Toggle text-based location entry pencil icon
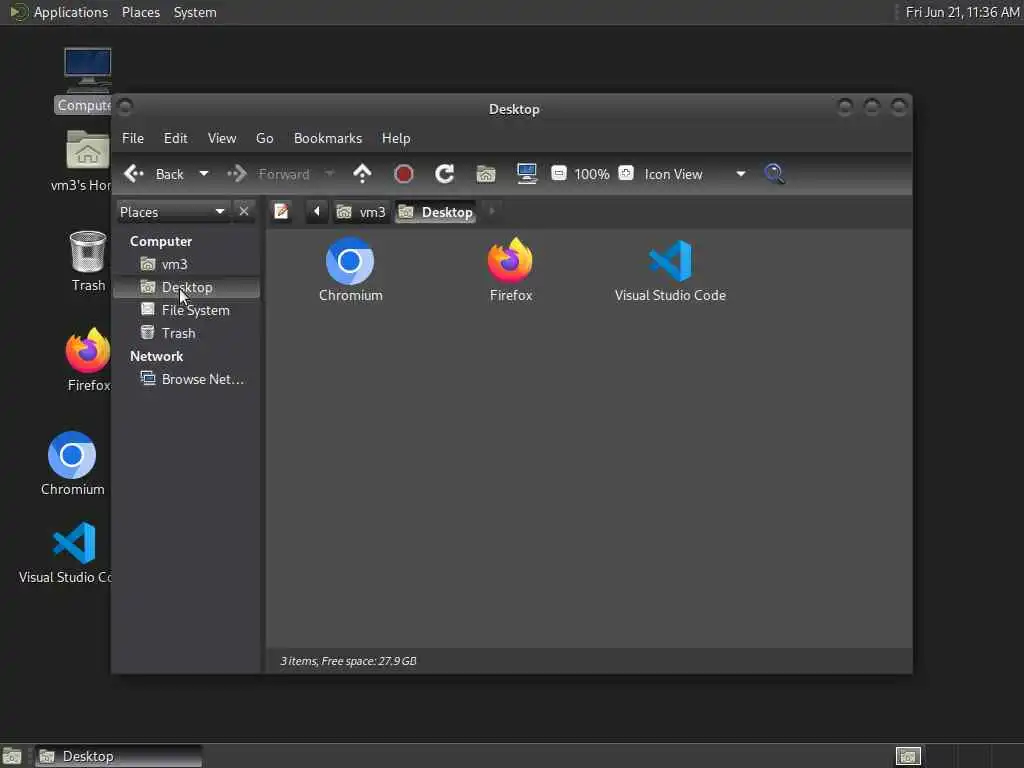Screen dimensions: 1024x768 281,212
